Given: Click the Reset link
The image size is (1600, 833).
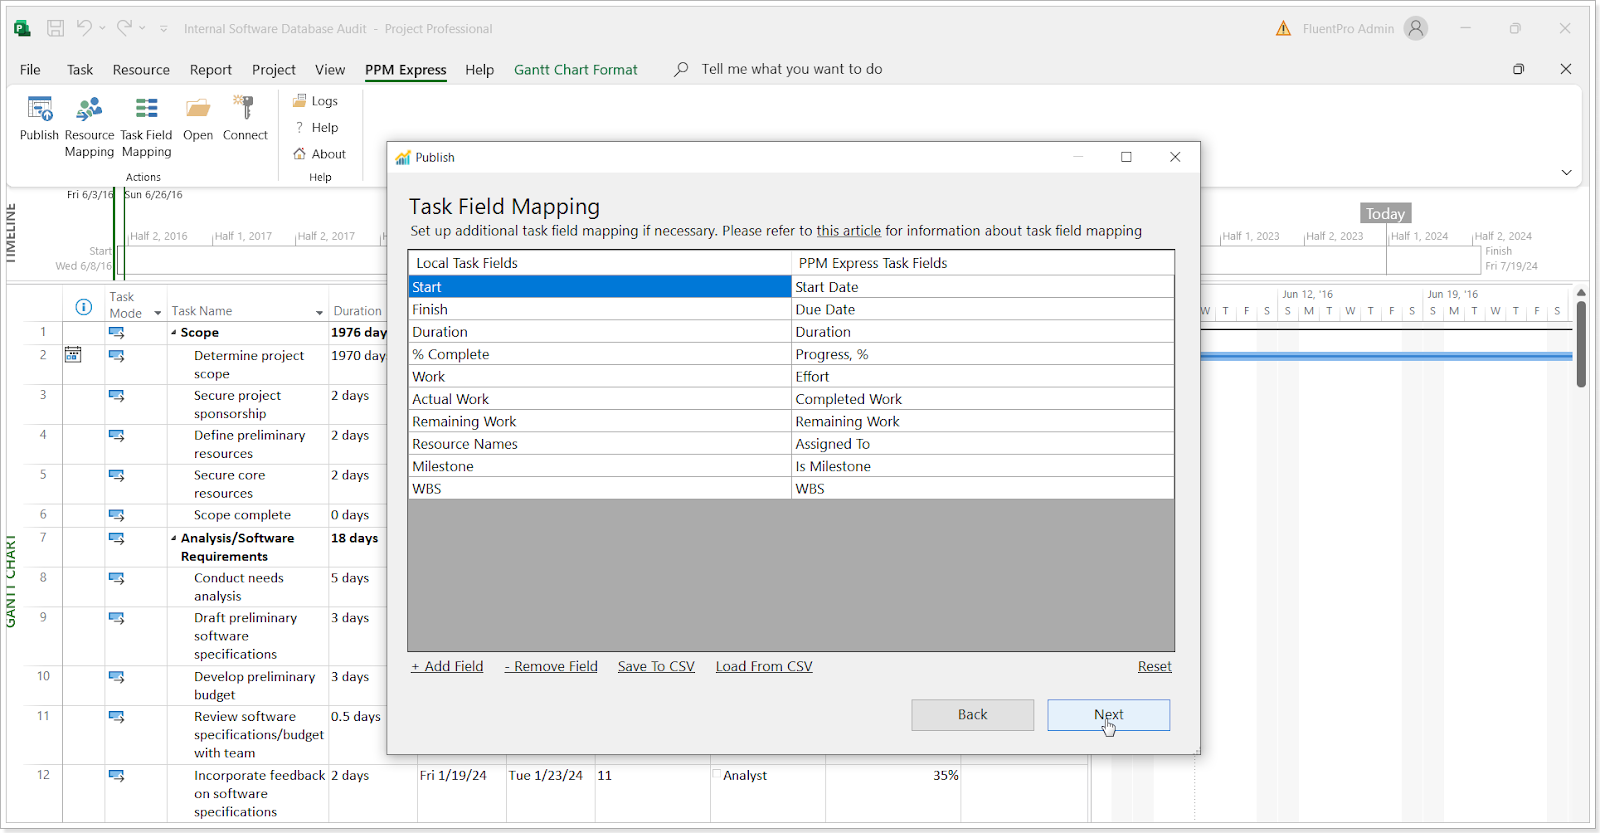Looking at the screenshot, I should (1154, 666).
